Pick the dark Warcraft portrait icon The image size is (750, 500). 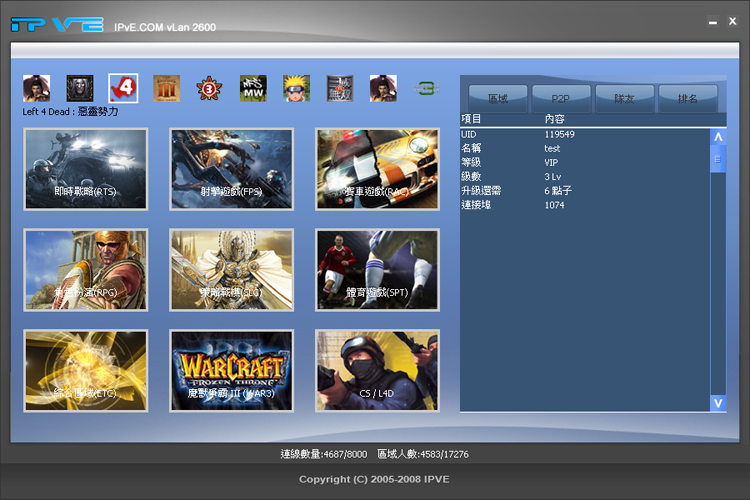point(80,88)
